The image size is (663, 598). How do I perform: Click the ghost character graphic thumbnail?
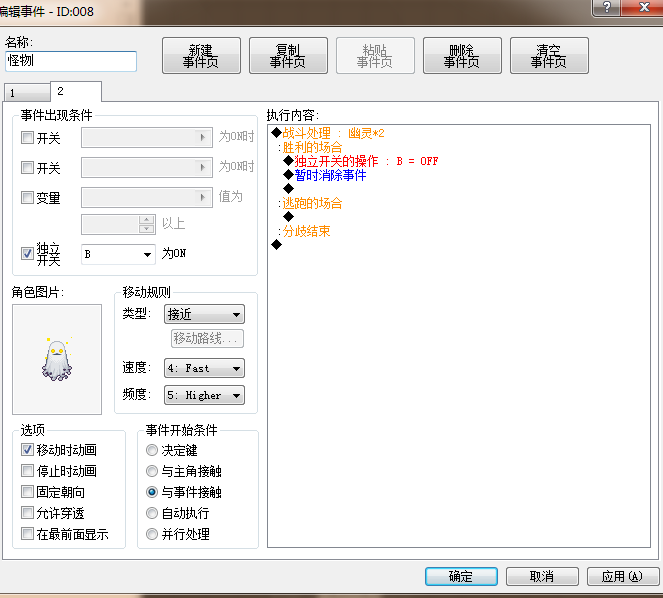click(x=57, y=359)
